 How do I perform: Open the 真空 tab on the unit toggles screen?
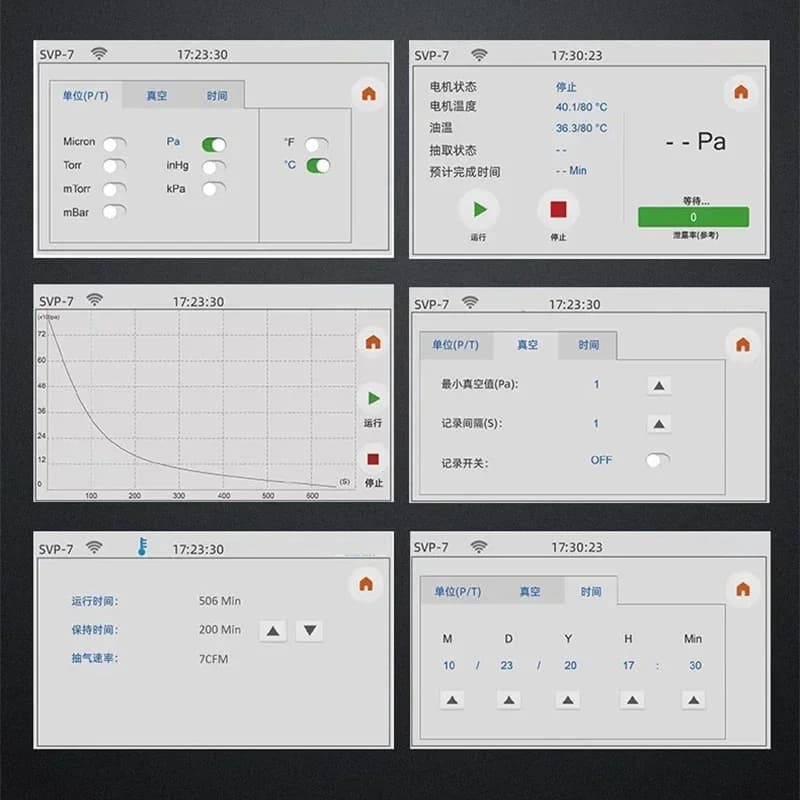point(157,95)
